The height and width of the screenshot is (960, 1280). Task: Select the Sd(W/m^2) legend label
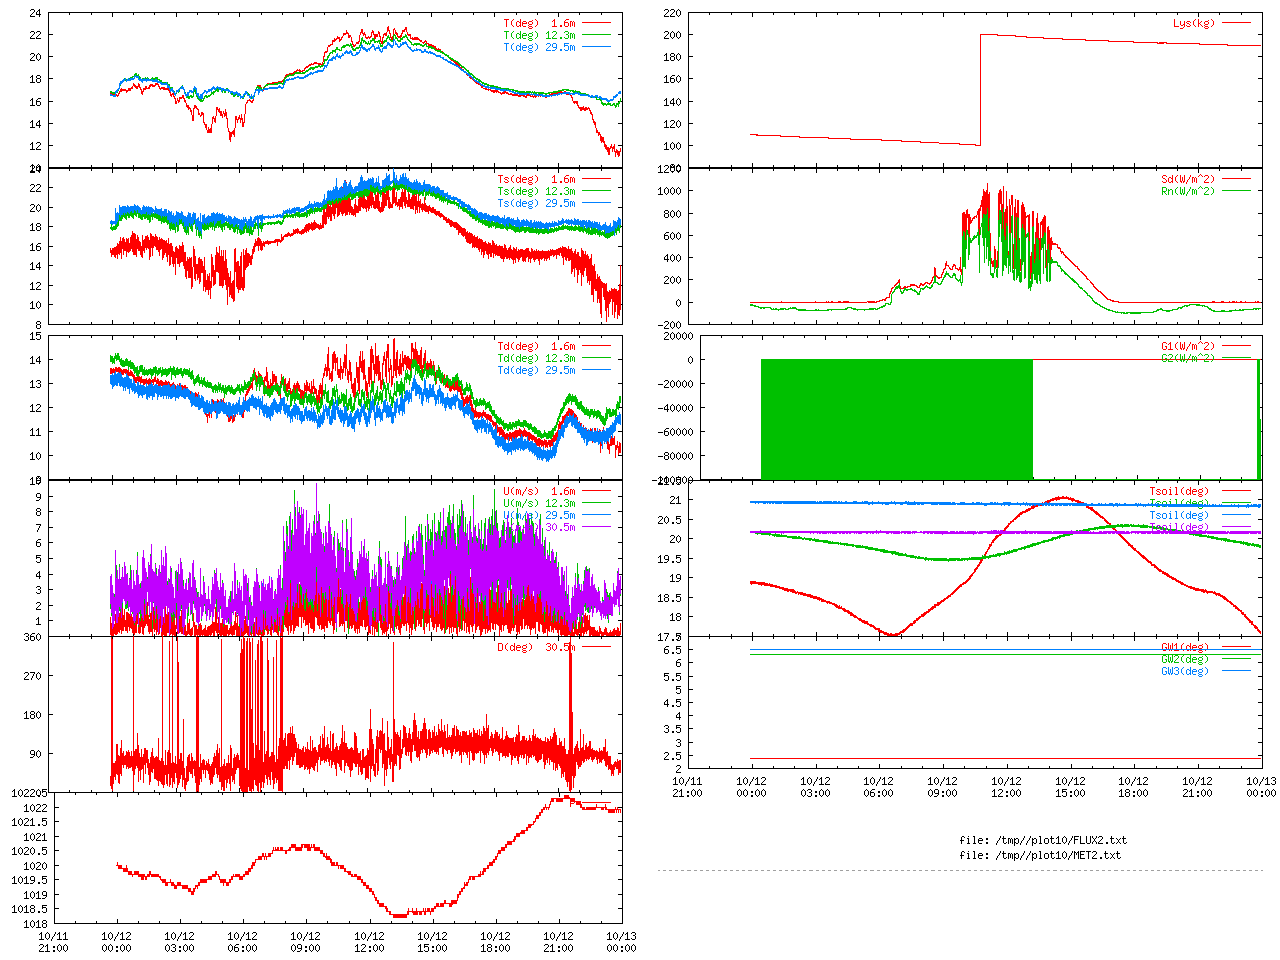pos(1188,180)
